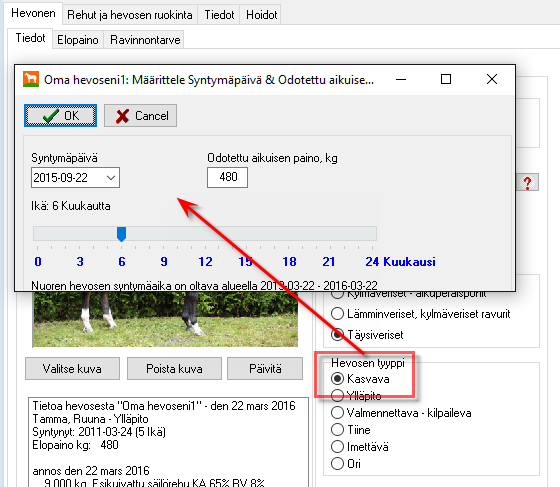Minimize the birthday dialog window
Viewport: 560px width, 487px height.
tap(401, 79)
